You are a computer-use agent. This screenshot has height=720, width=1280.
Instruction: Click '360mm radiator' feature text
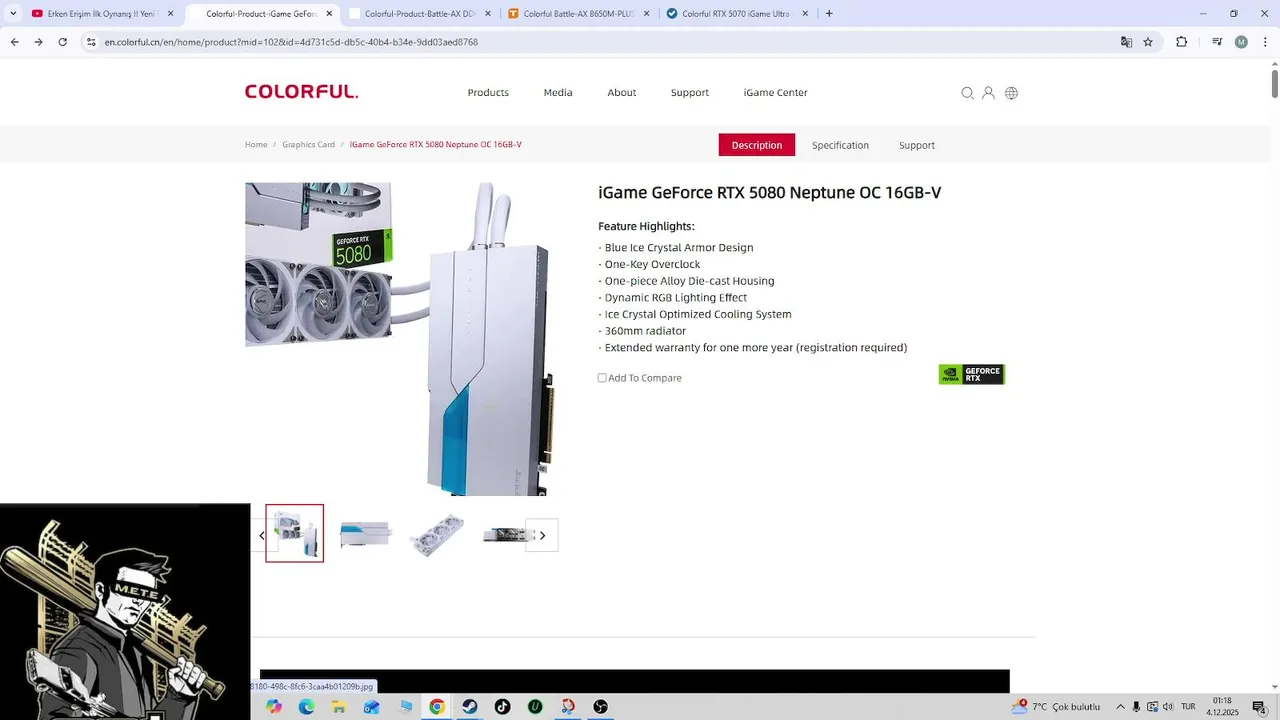pyautogui.click(x=645, y=331)
